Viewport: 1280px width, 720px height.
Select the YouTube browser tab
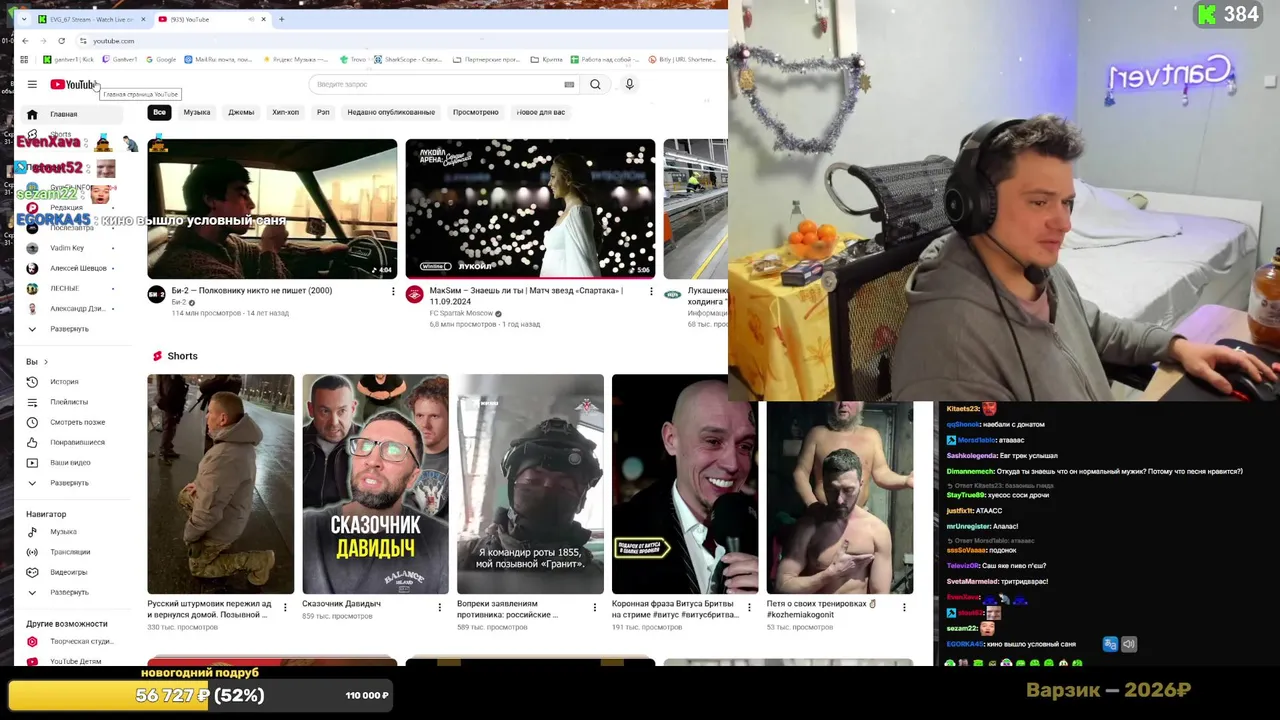[212, 19]
